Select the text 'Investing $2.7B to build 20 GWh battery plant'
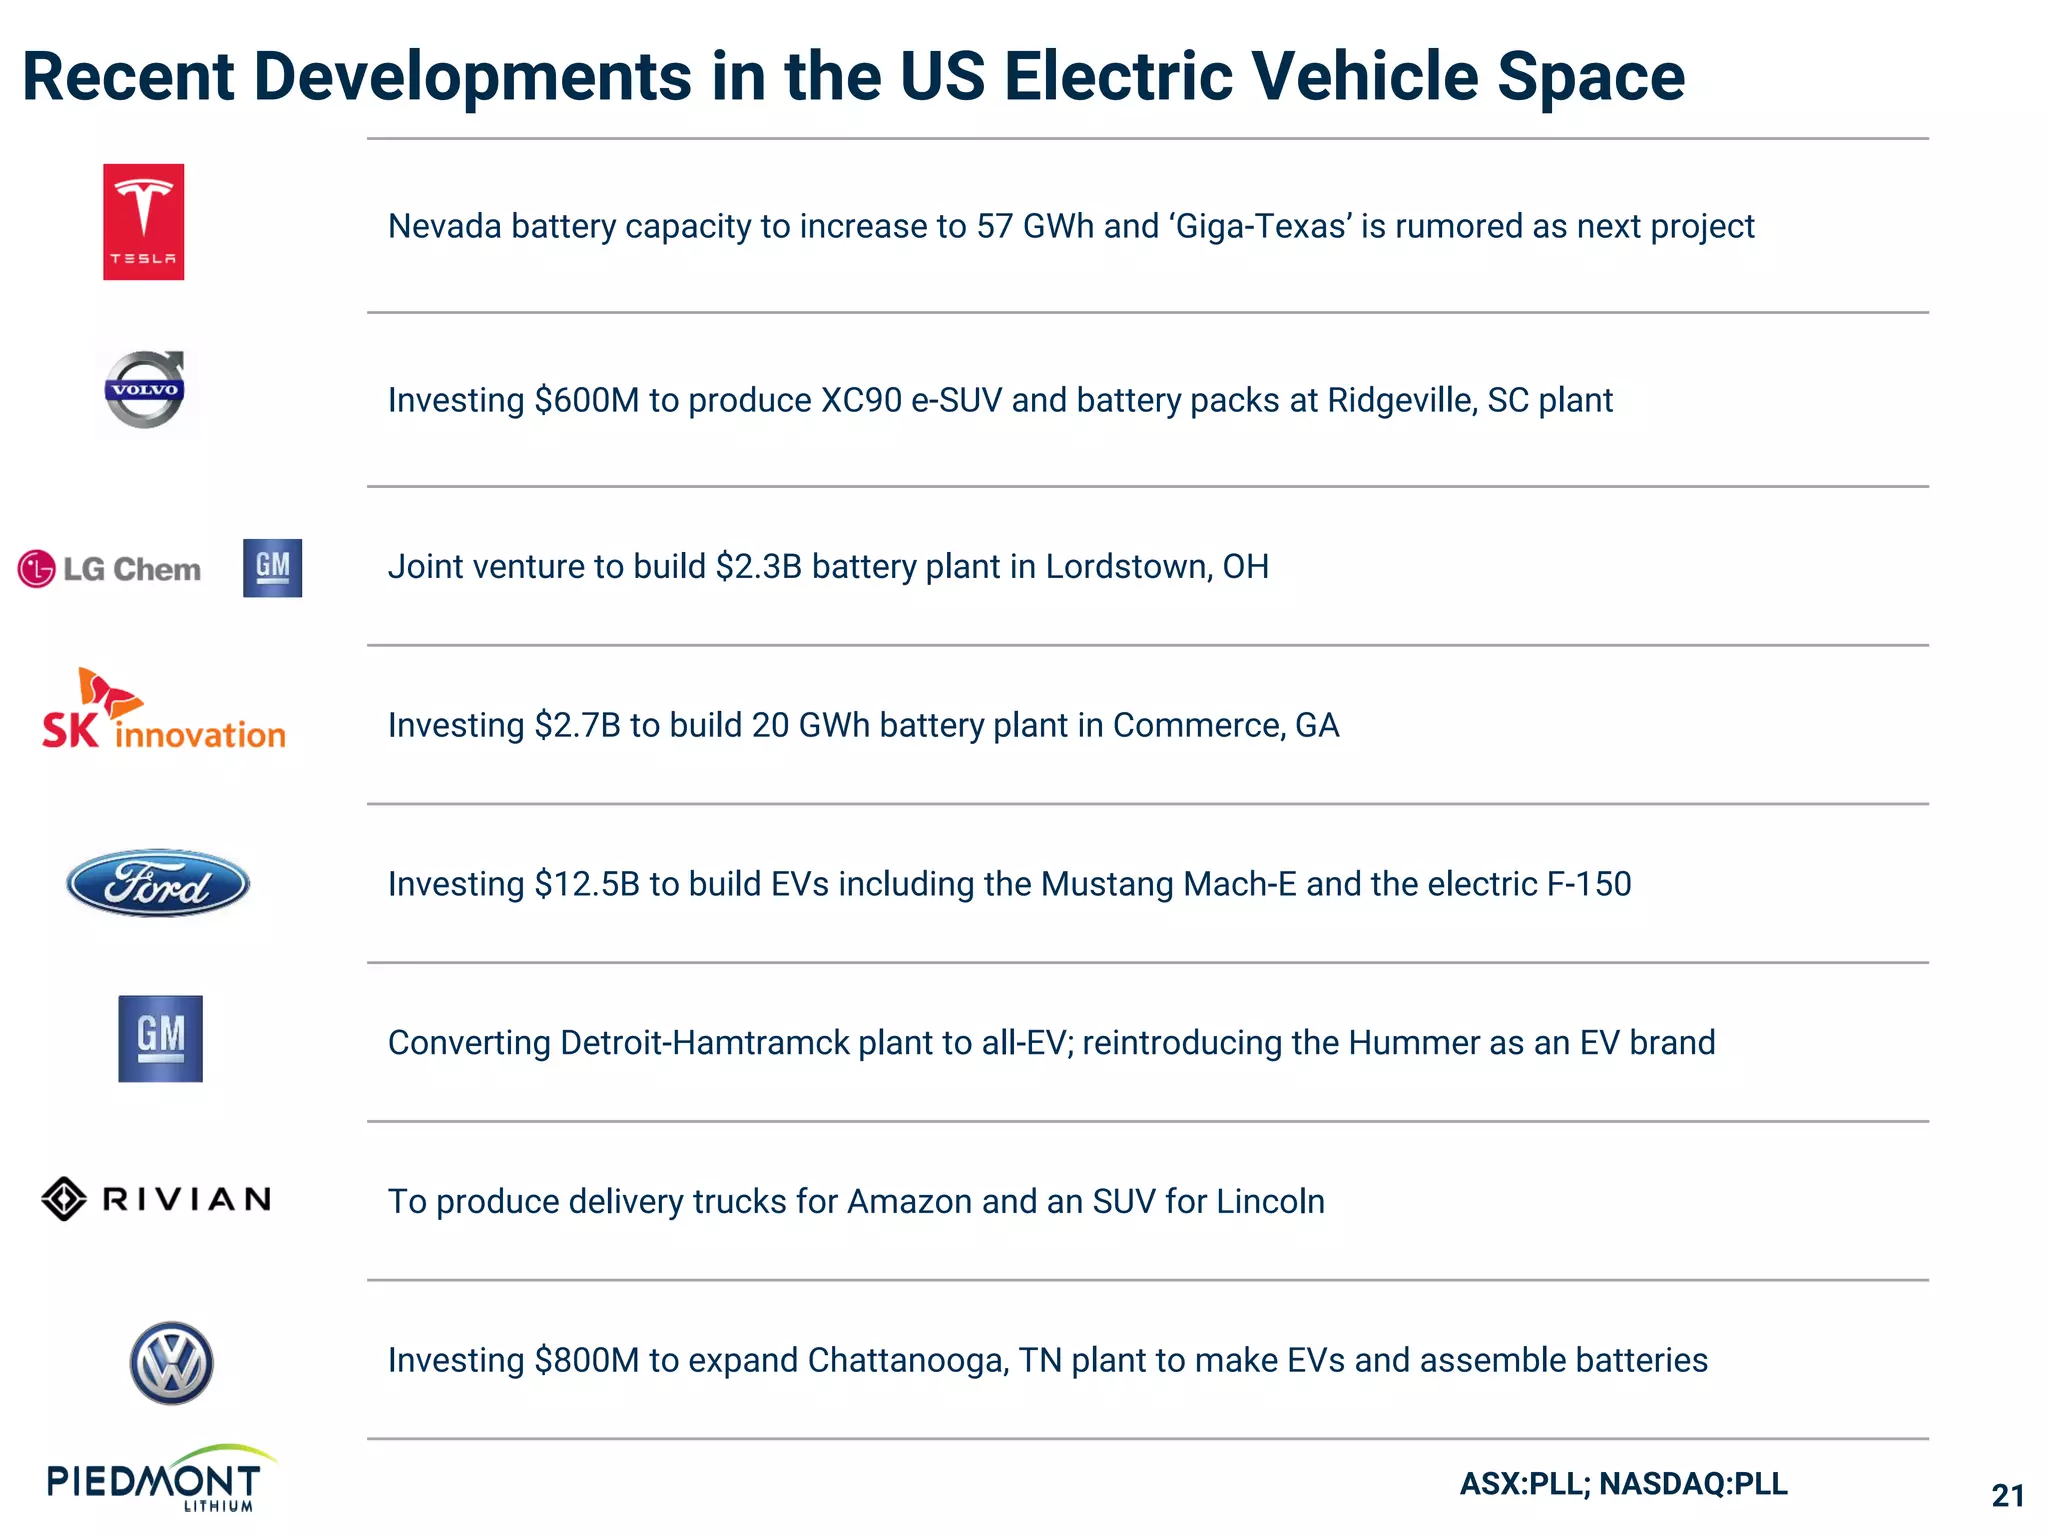This screenshot has height=1536, width=2048. click(x=728, y=726)
